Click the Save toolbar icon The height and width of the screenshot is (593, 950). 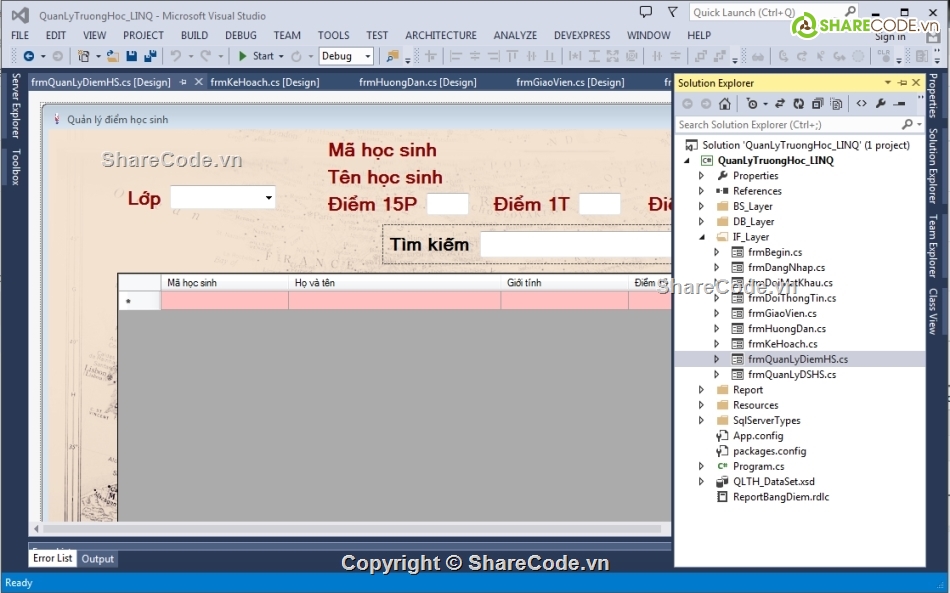coord(131,56)
